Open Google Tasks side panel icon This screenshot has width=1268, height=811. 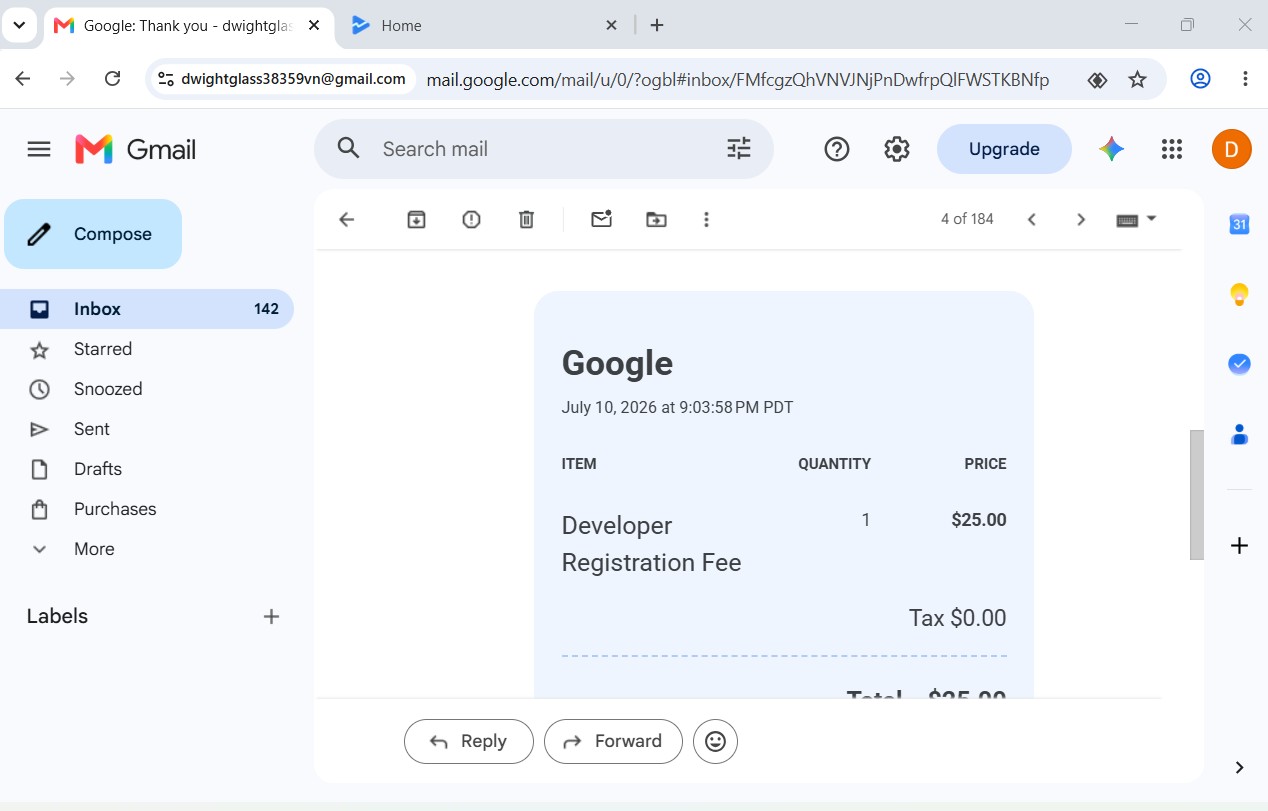point(1239,364)
